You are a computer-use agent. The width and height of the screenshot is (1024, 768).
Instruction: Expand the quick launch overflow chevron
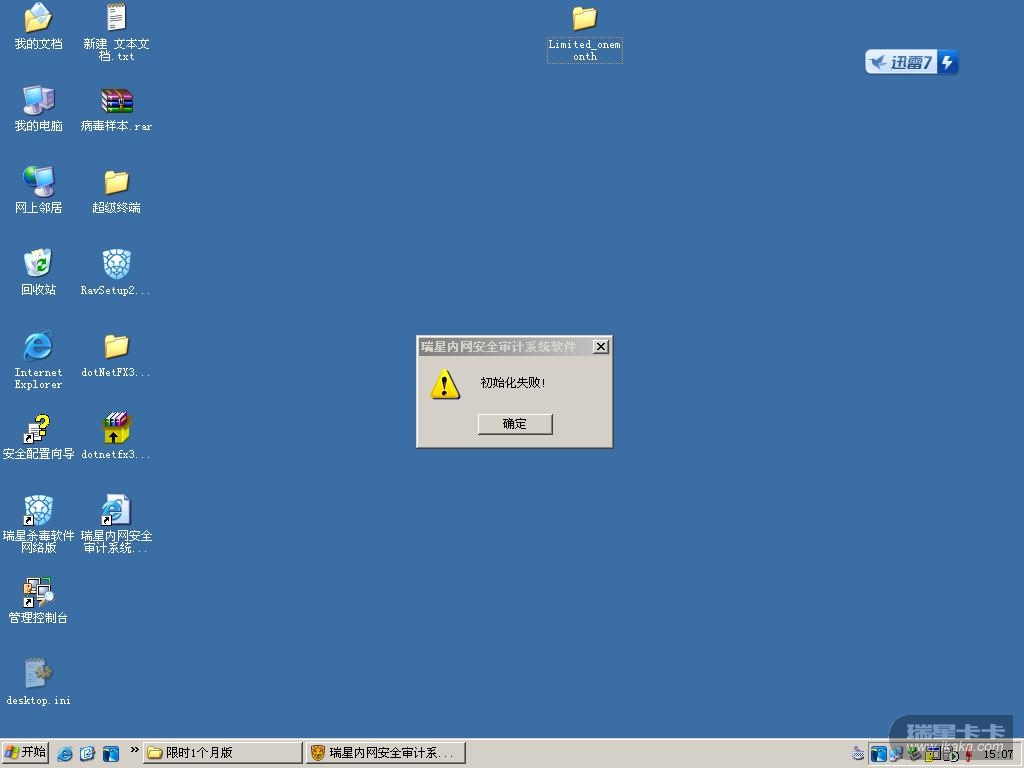134,750
